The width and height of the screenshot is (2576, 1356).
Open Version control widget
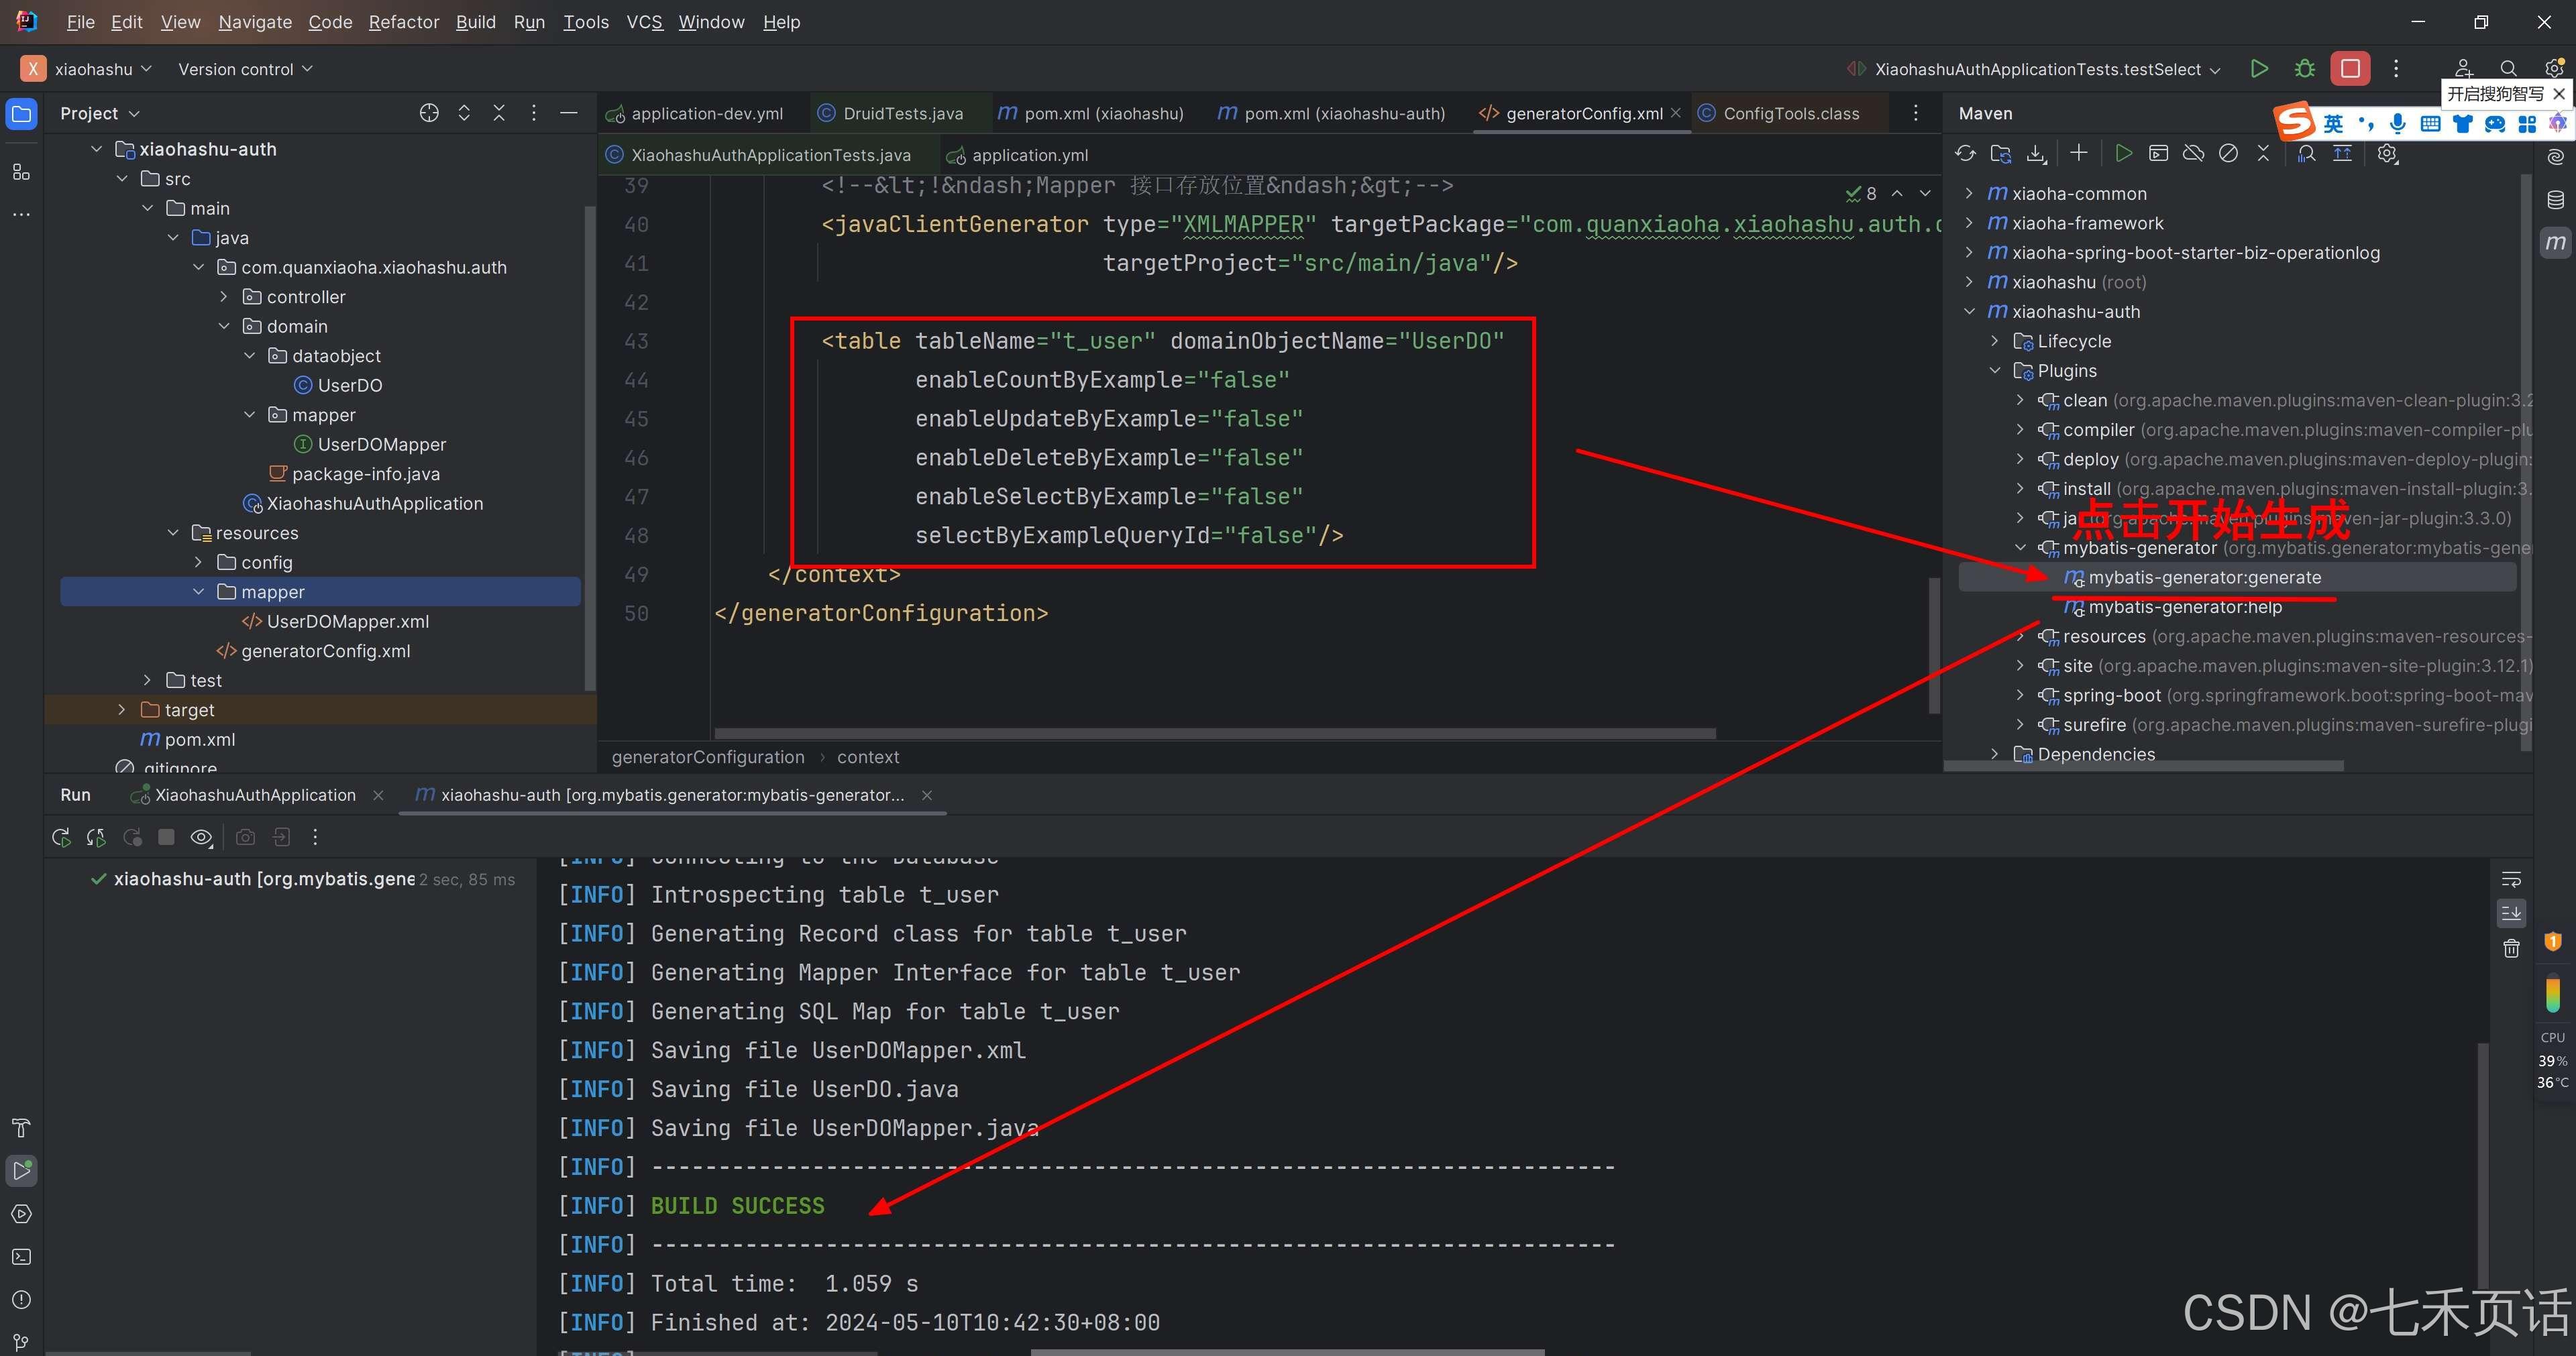point(245,69)
